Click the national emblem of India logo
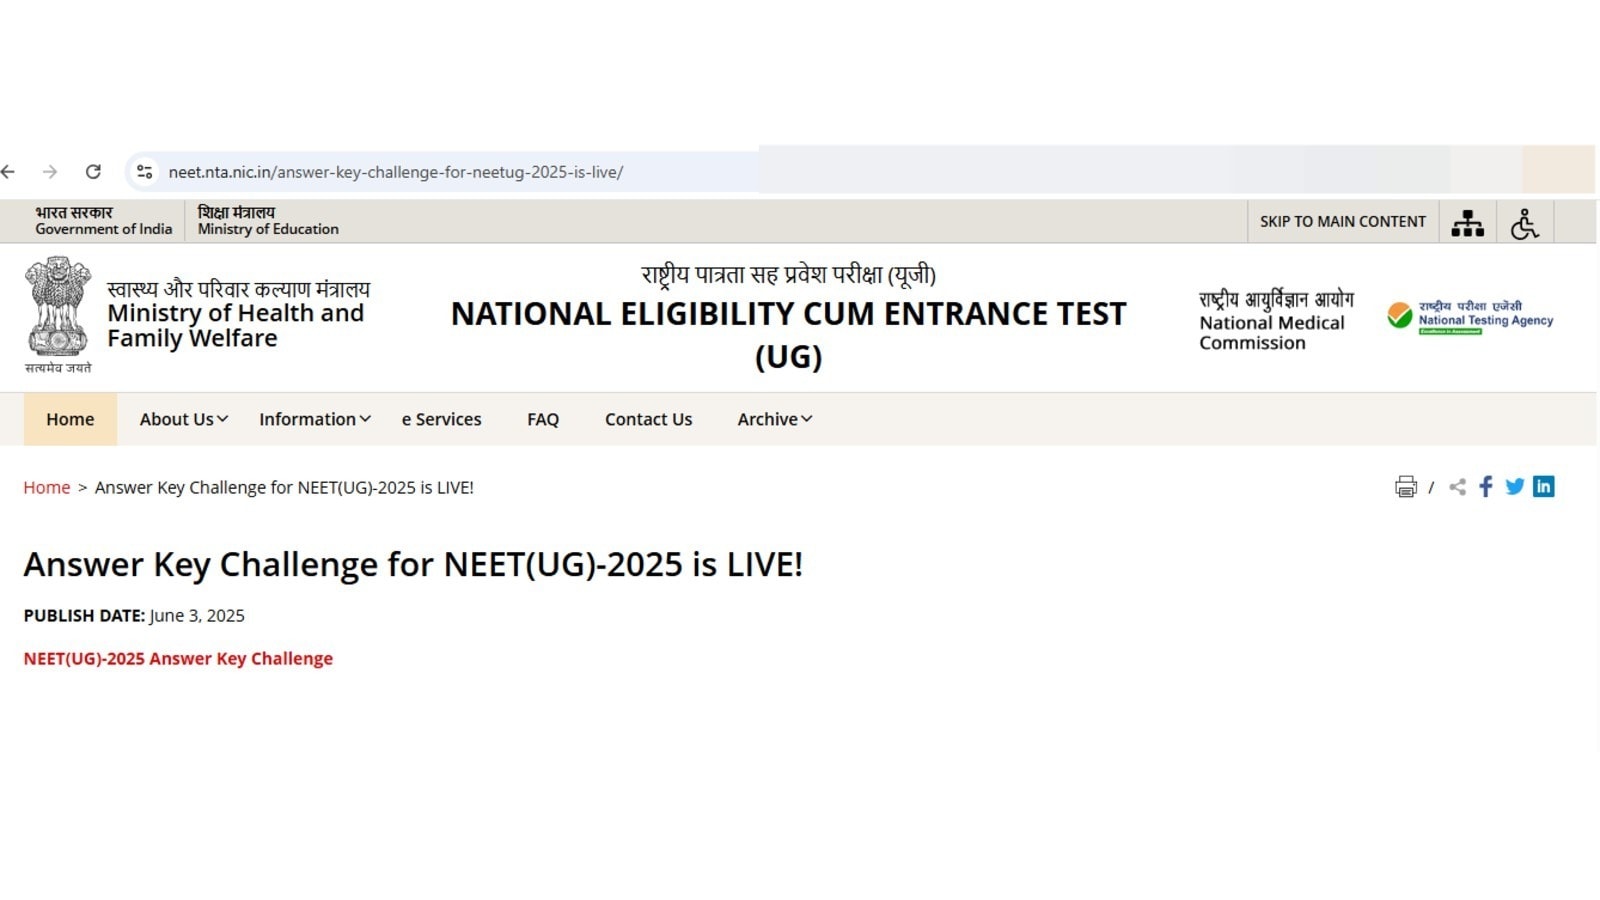The width and height of the screenshot is (1600, 900). click(58, 315)
